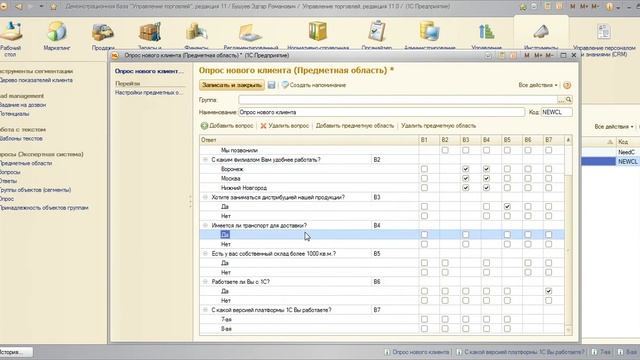Open Все действия dropdown in background list window

pyautogui.click(x=614, y=127)
